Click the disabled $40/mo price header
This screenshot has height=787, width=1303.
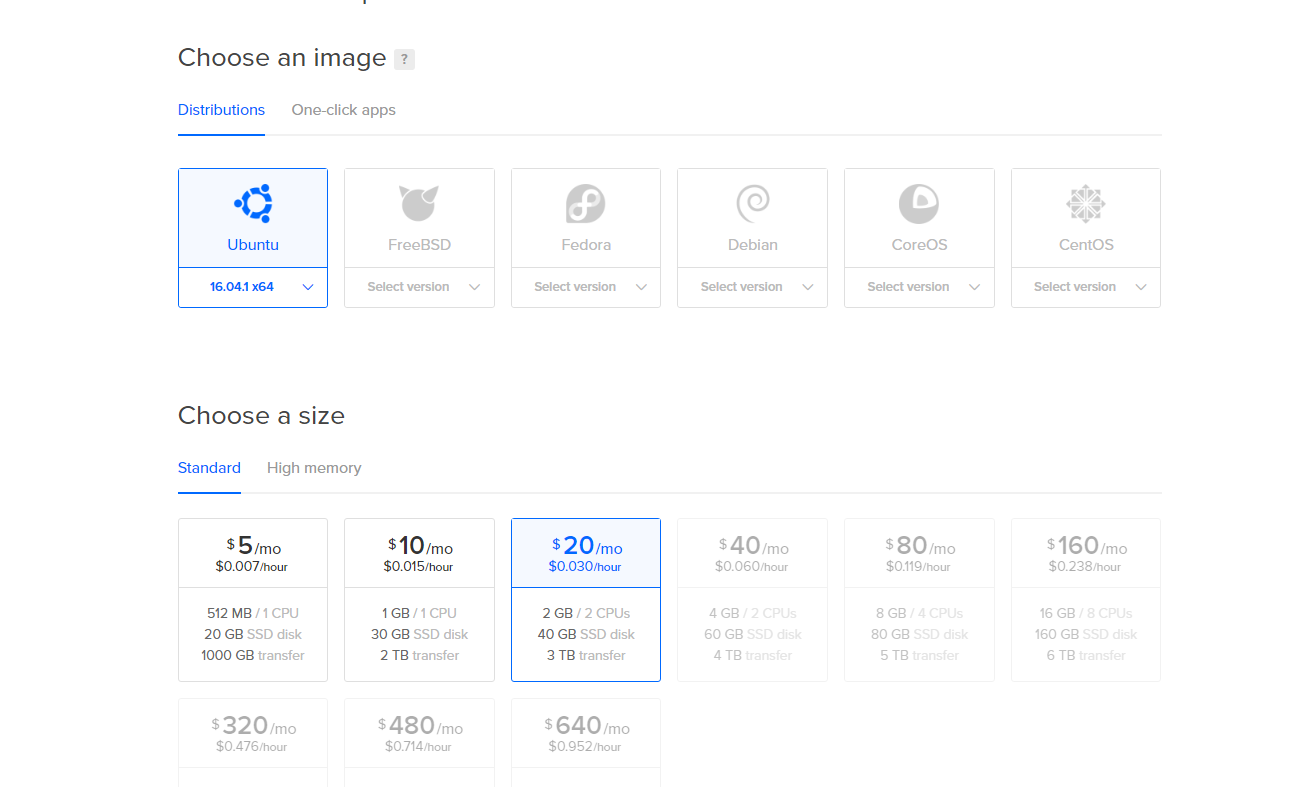tap(752, 553)
